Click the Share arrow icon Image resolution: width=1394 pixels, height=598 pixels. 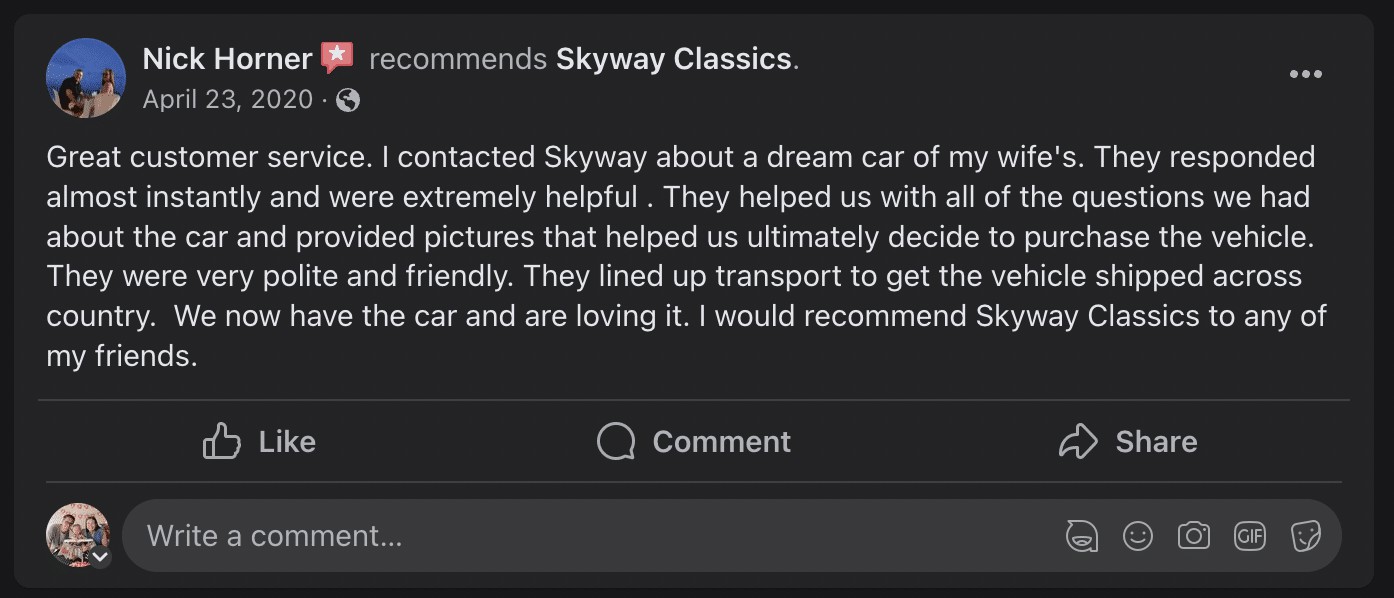[x=1078, y=441]
